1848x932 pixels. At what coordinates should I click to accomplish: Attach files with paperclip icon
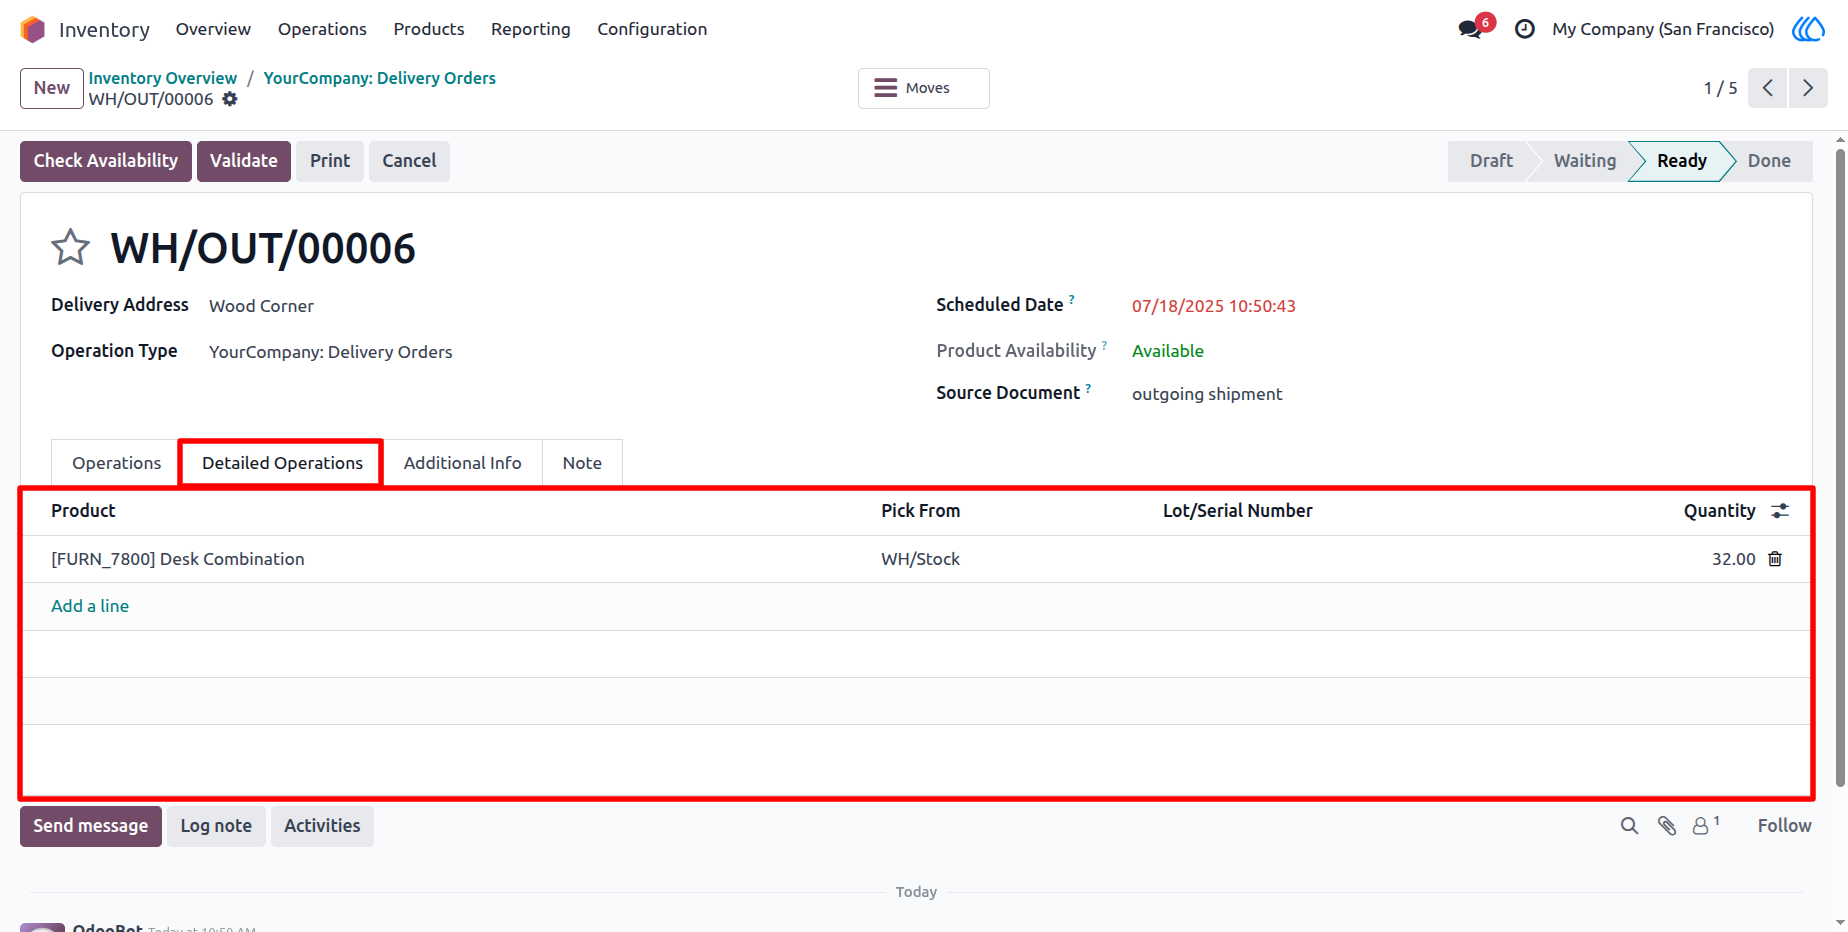[x=1667, y=826]
